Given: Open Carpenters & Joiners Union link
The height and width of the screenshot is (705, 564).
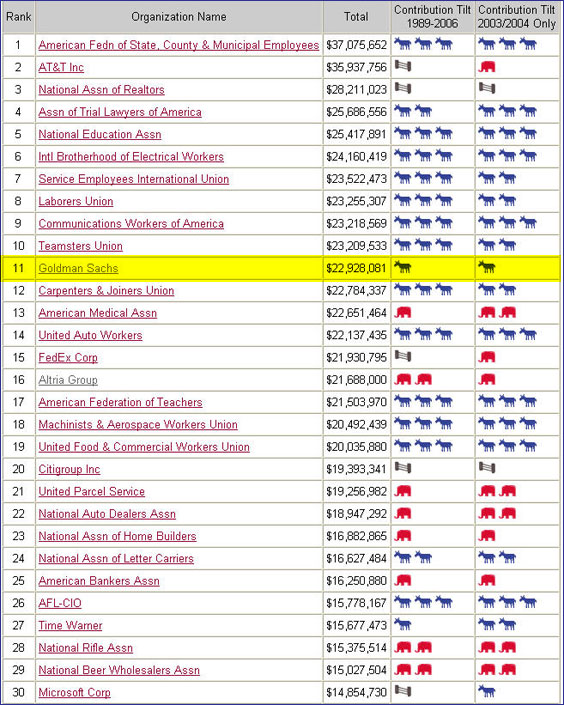Looking at the screenshot, I should (x=106, y=290).
